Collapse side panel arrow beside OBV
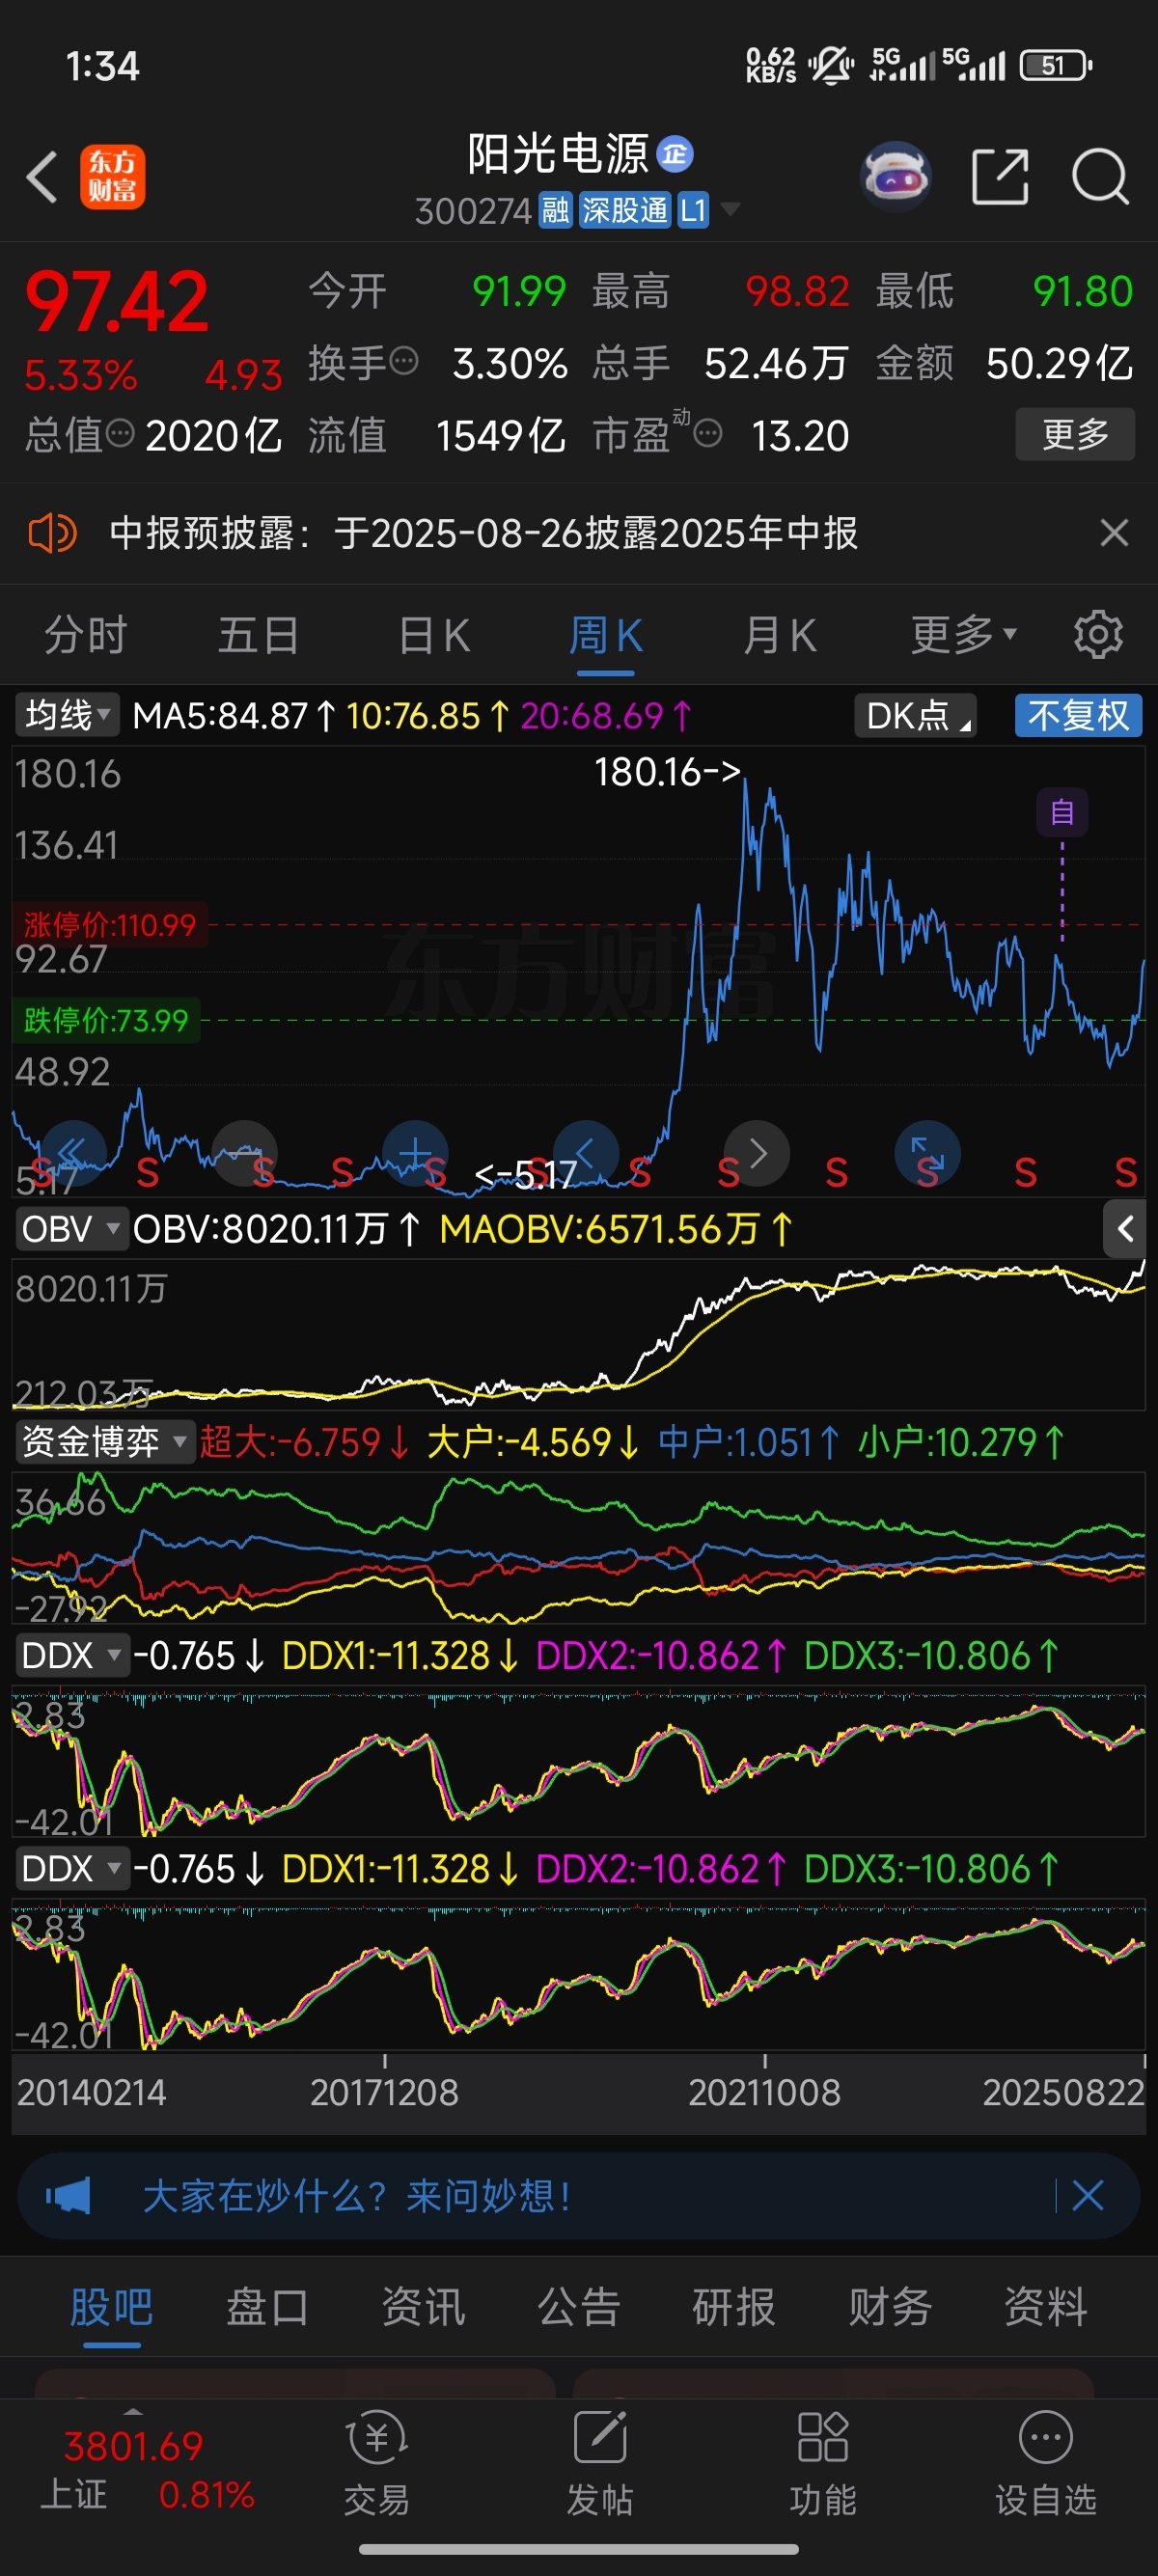 (x=1125, y=1229)
